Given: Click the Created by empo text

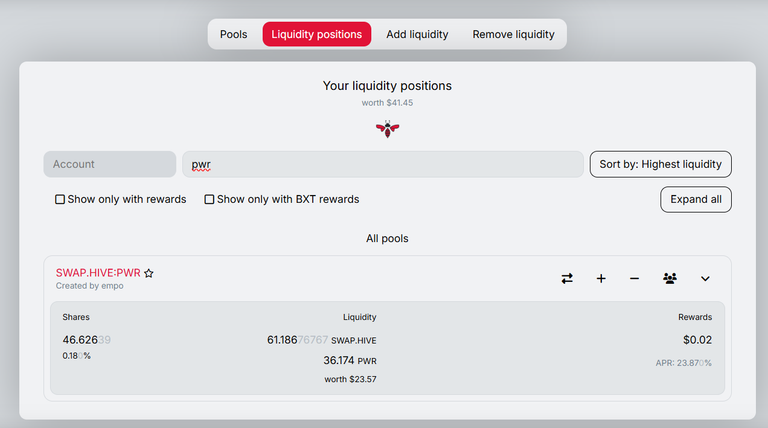Looking at the screenshot, I should (x=90, y=286).
